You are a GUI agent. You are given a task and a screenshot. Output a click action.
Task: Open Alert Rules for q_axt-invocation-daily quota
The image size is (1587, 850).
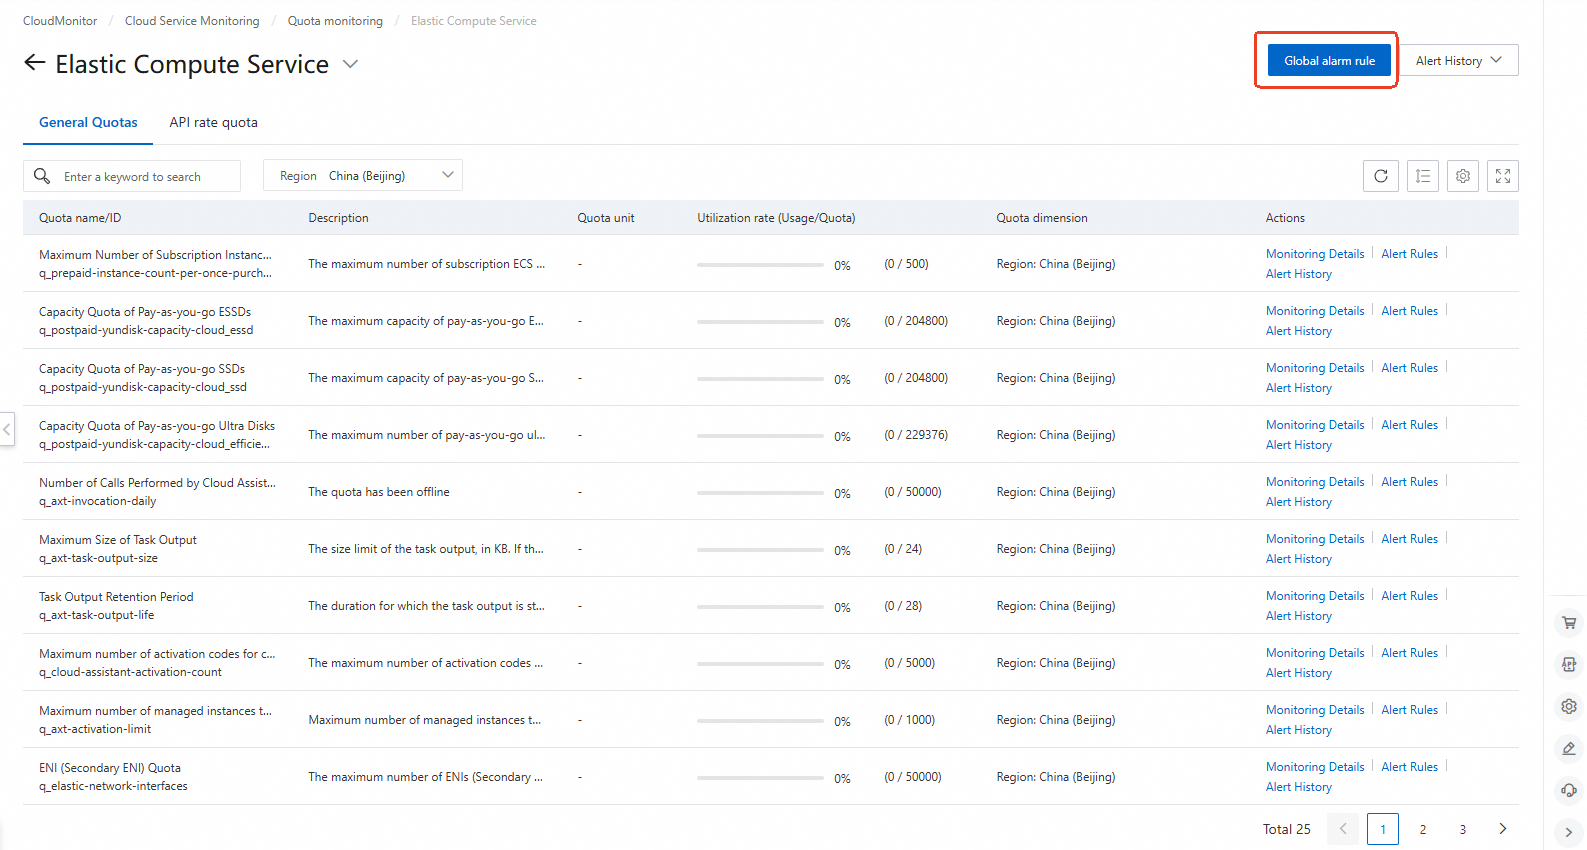1410,482
